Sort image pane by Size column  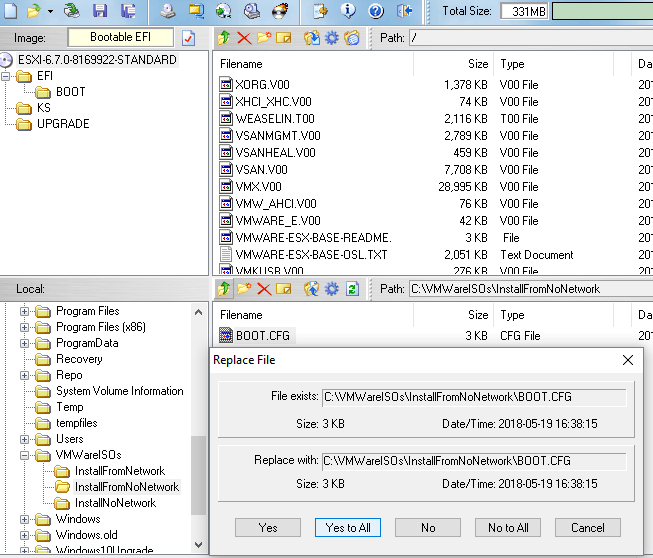[454, 64]
